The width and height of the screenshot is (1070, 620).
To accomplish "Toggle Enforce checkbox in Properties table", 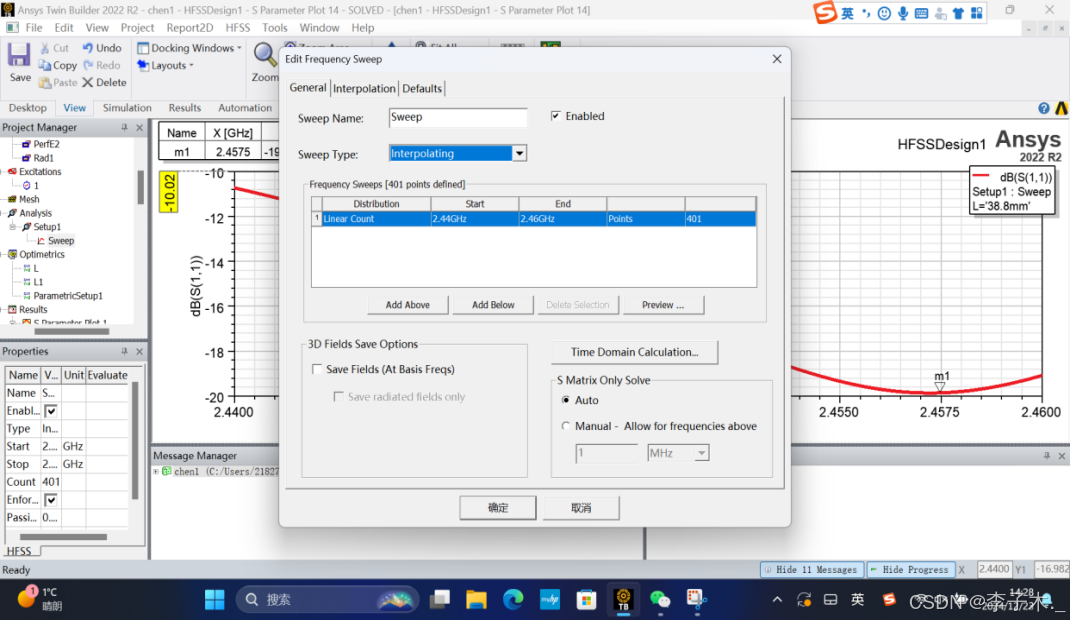I will click(50, 500).
